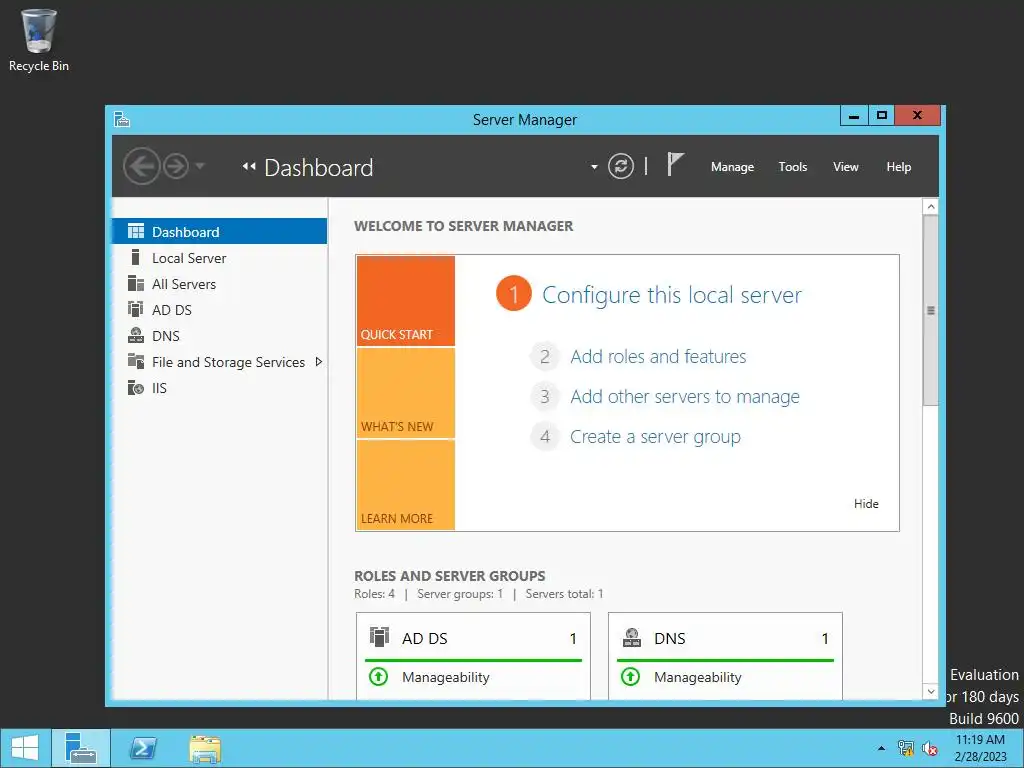Select Local Server in the sidebar
This screenshot has width=1024, height=768.
click(219, 258)
